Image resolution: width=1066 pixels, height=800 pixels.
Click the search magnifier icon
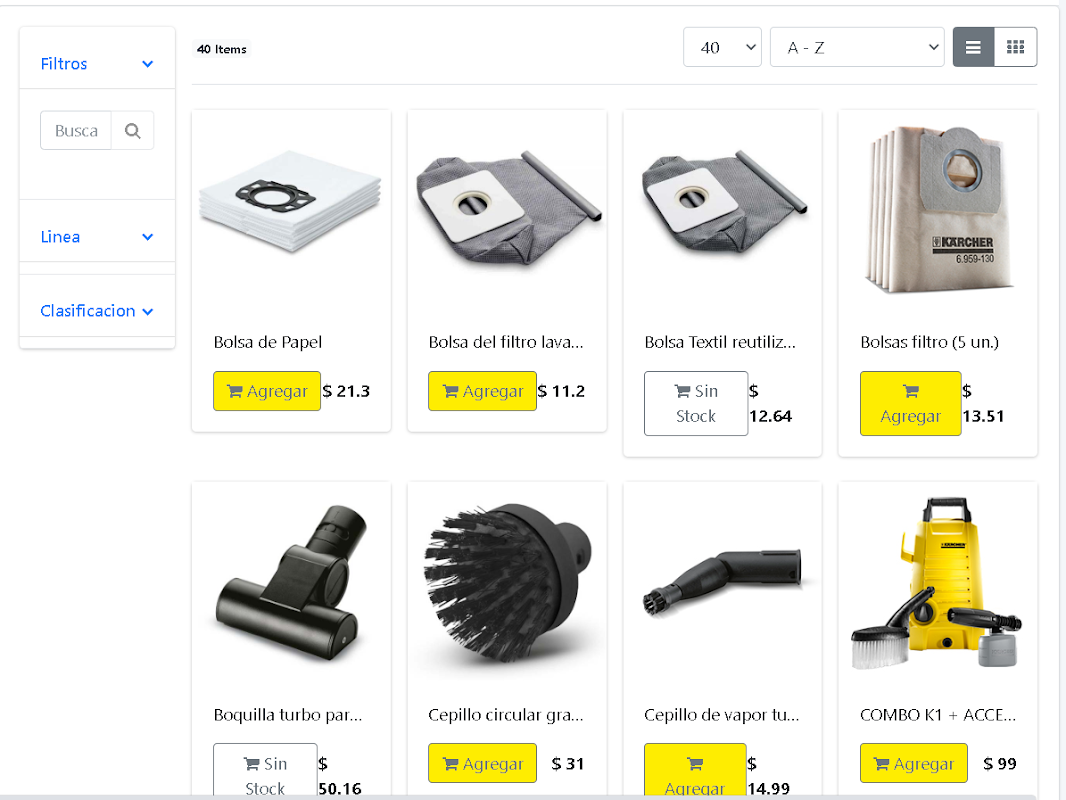pyautogui.click(x=133, y=131)
